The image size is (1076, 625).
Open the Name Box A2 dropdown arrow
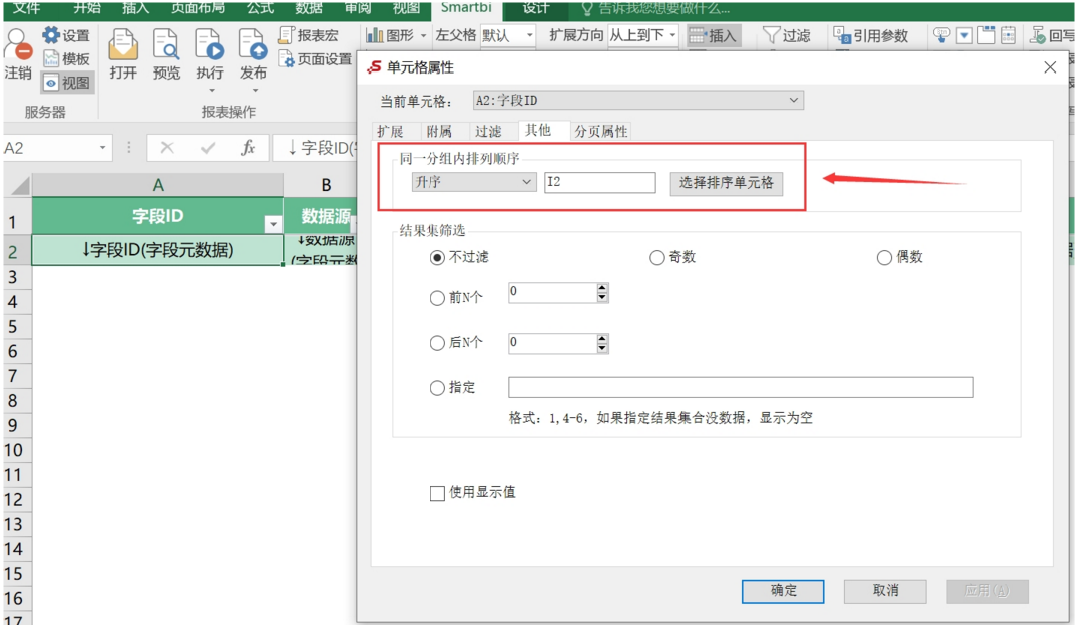click(102, 148)
